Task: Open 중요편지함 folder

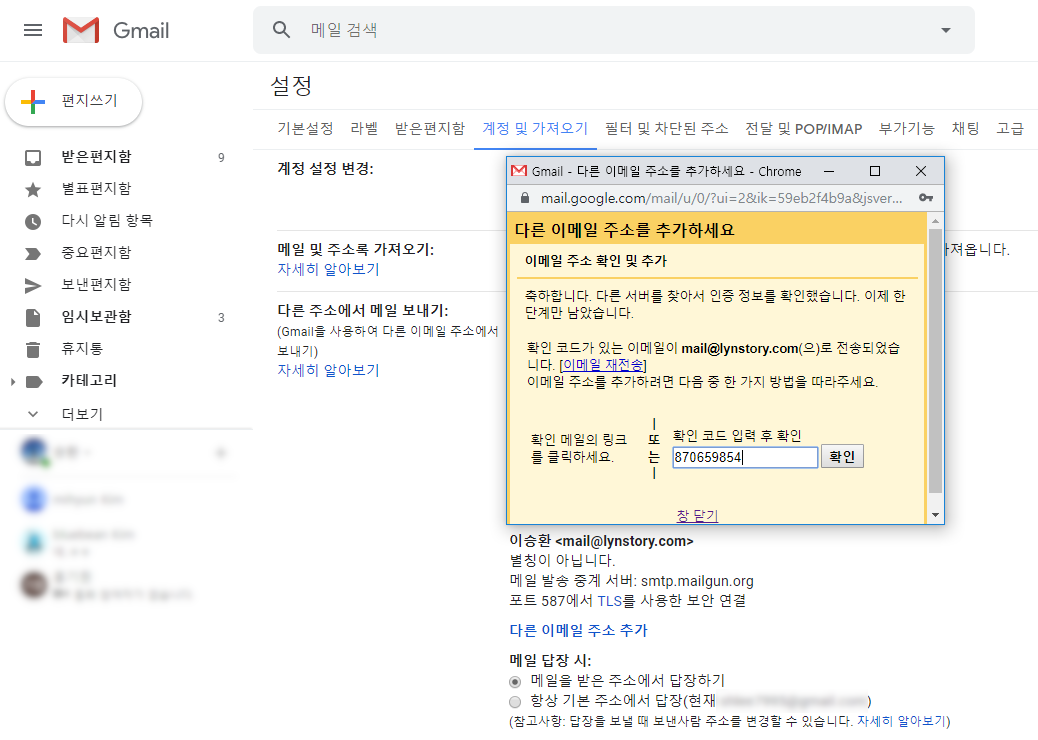Action: pyautogui.click(x=97, y=252)
